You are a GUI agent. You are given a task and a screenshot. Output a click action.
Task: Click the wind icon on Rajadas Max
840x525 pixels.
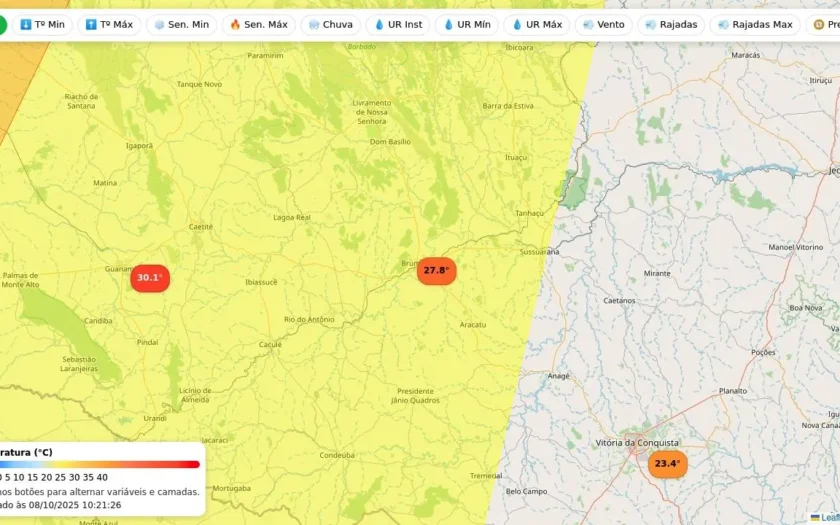(x=723, y=25)
